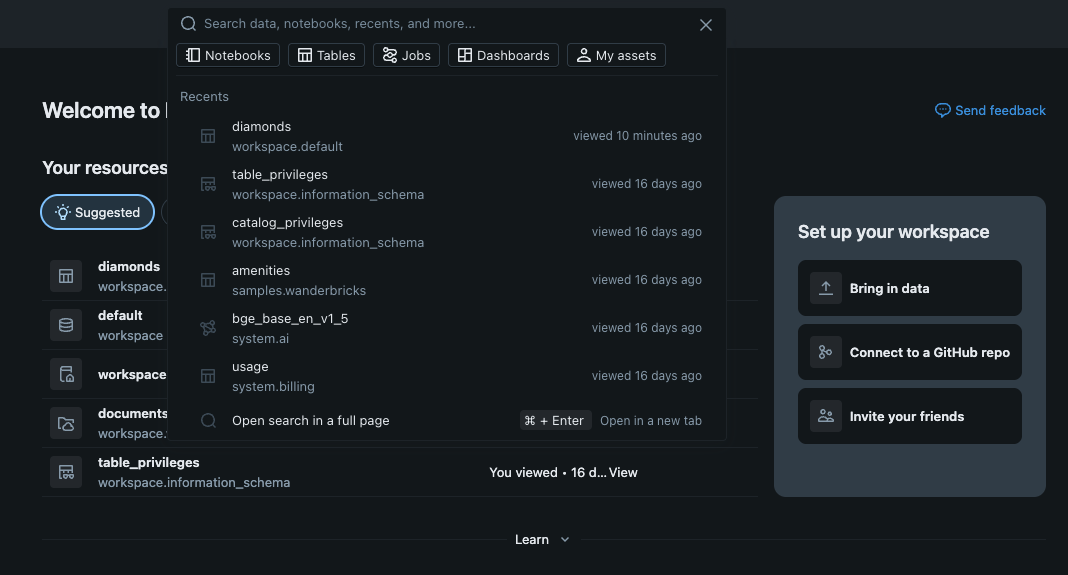Toggle the Tables search filter
The width and height of the screenshot is (1068, 575).
click(326, 55)
